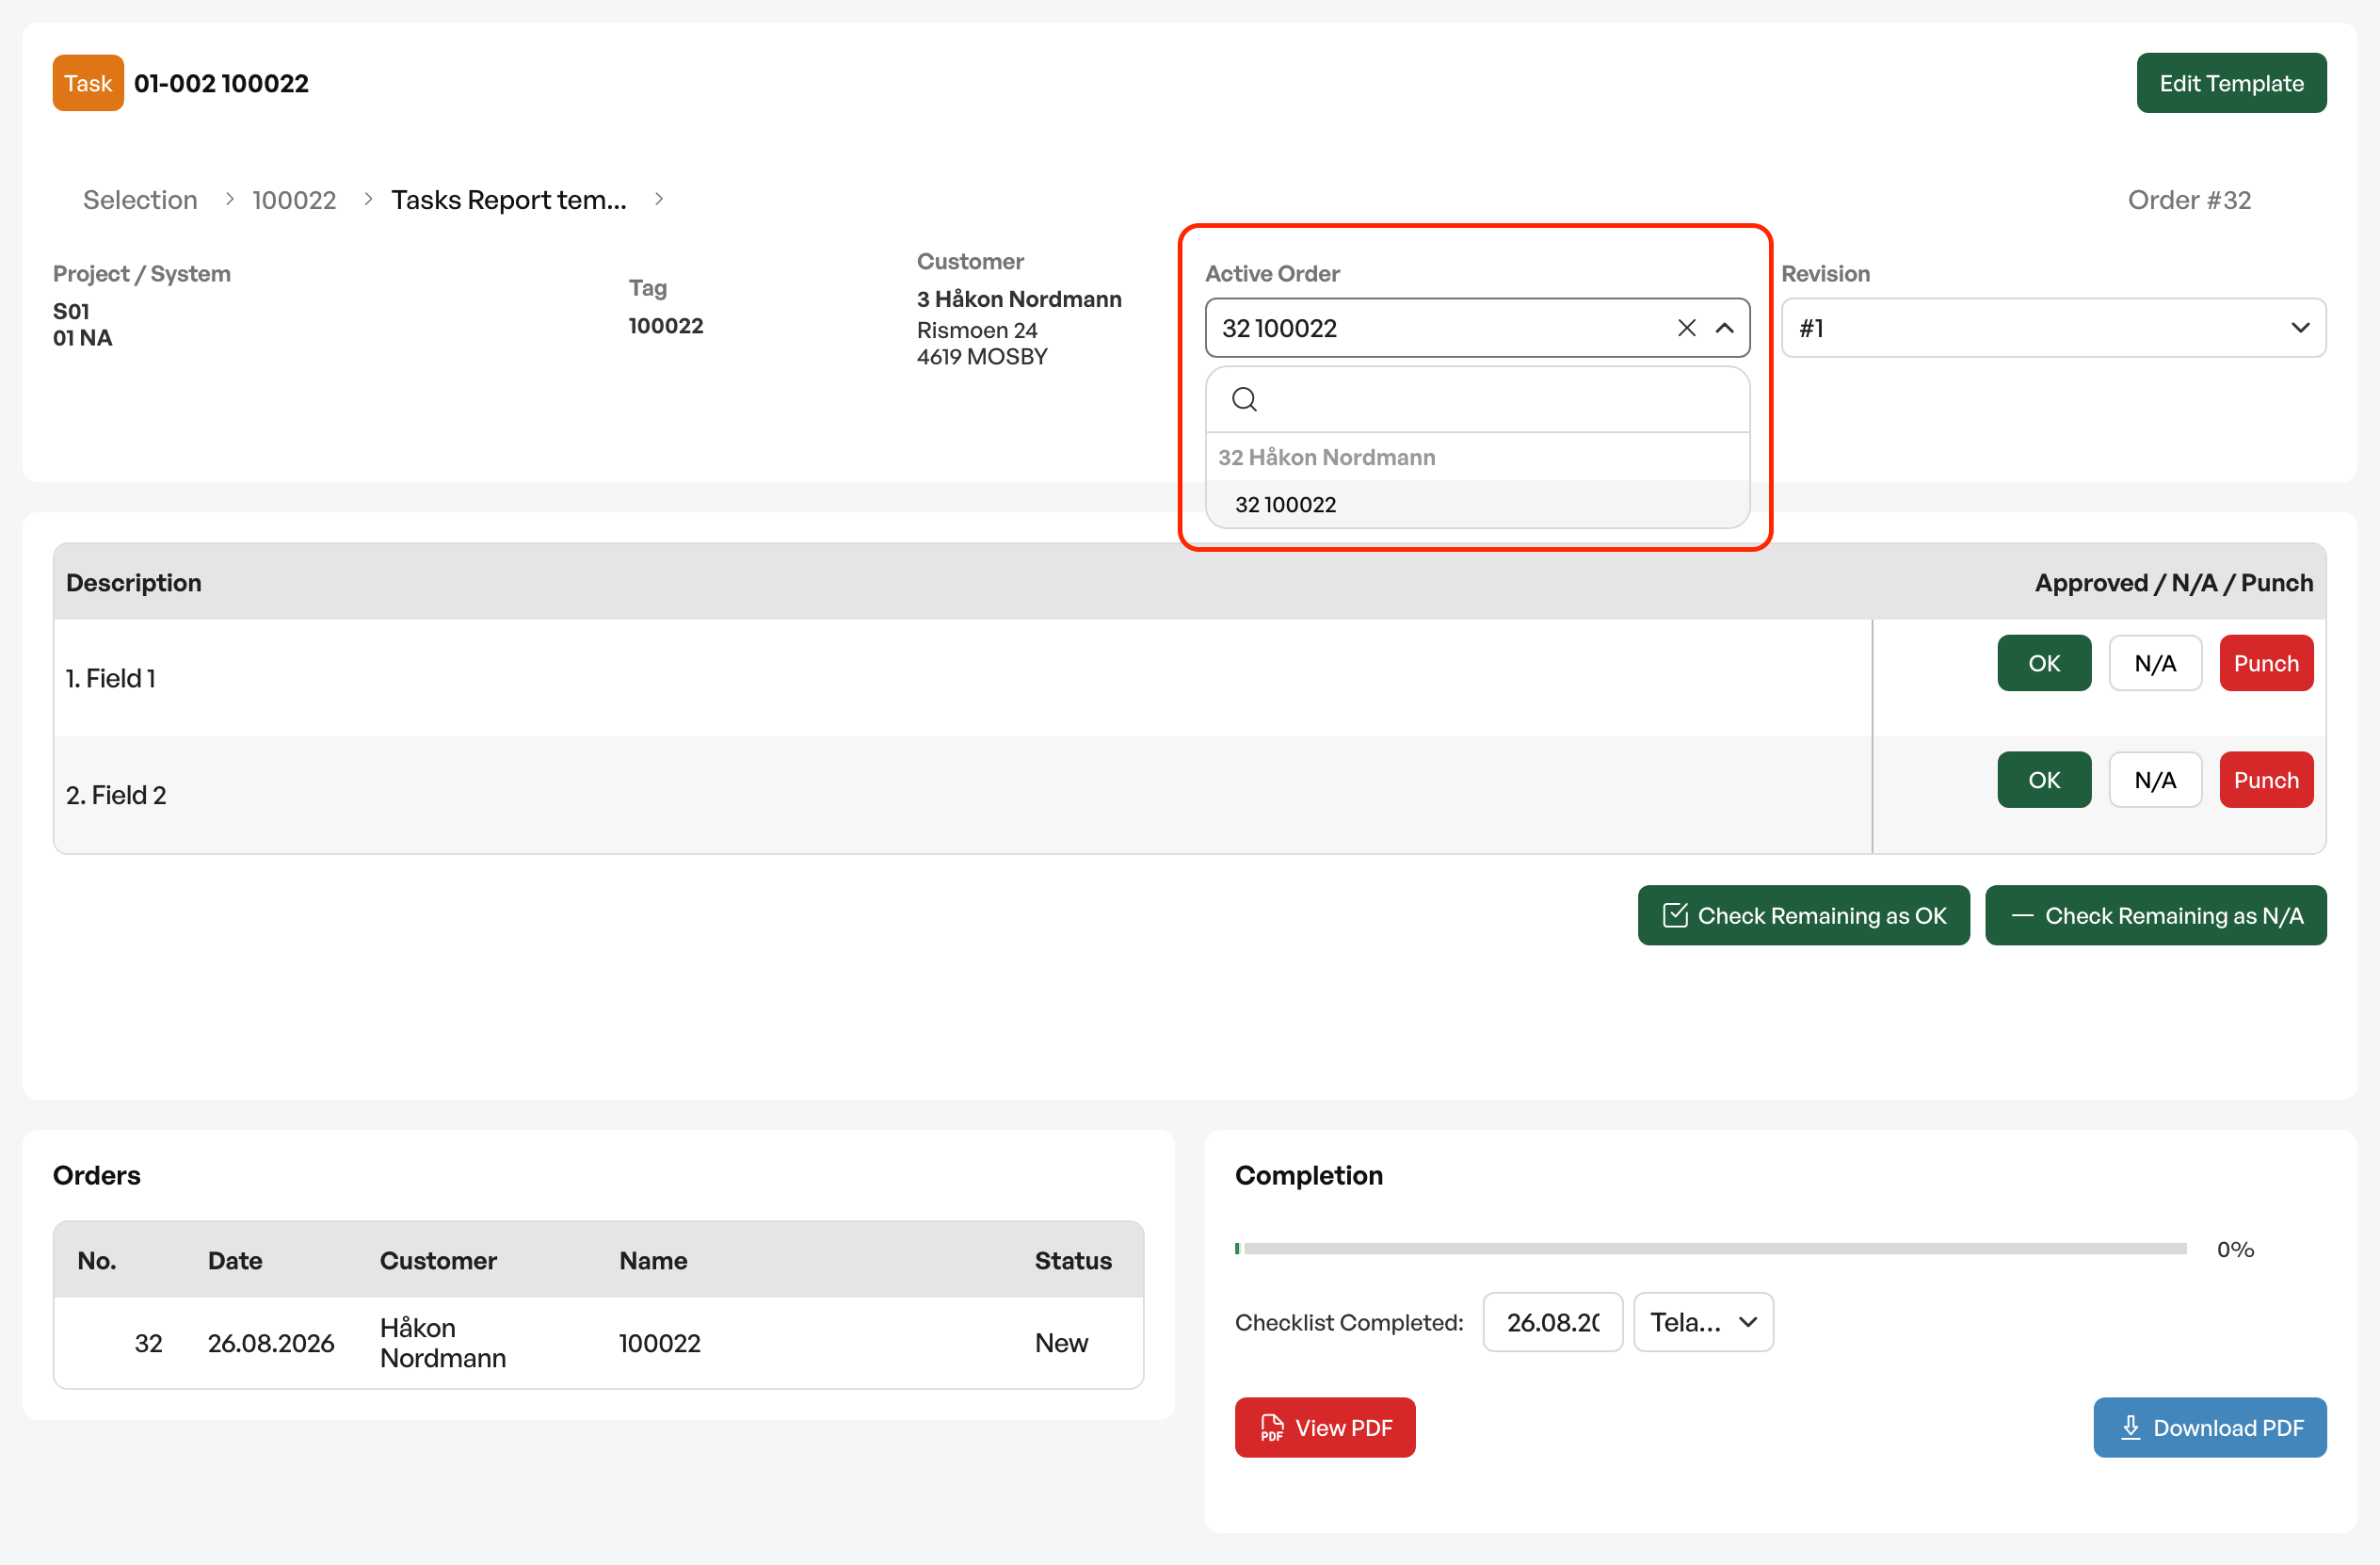2380x1565 pixels.
Task: Click the search magnifier icon in dropdown
Action: (1244, 400)
